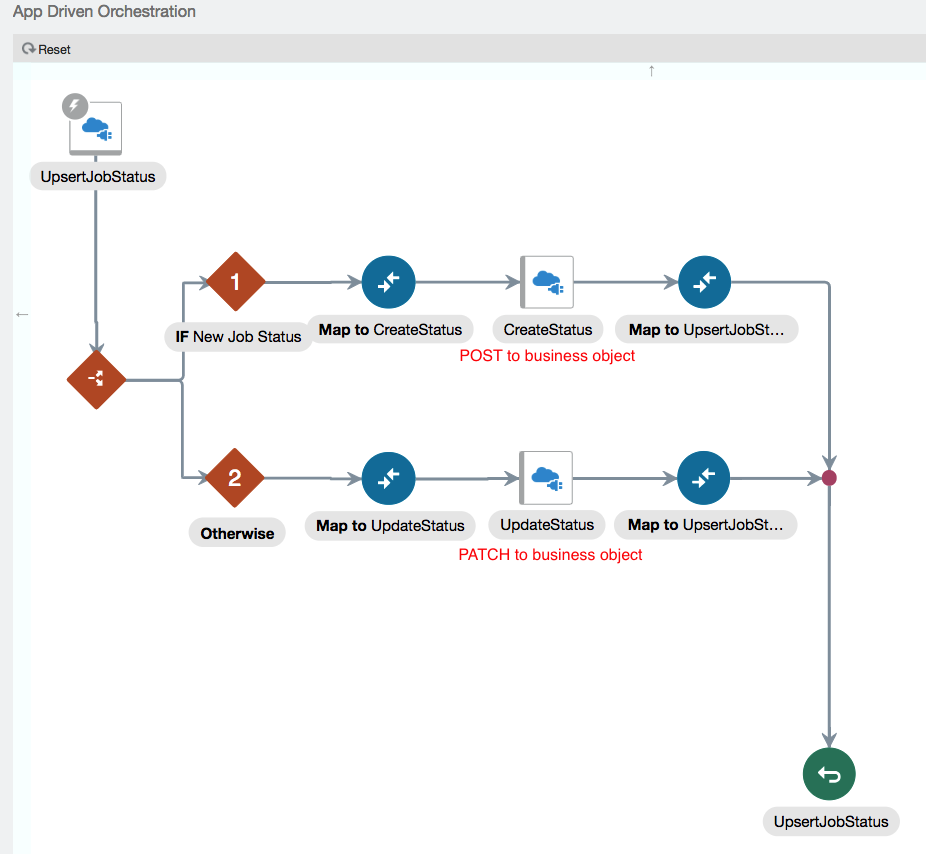
Task: Click the IF New Job Status label
Action: click(x=238, y=337)
